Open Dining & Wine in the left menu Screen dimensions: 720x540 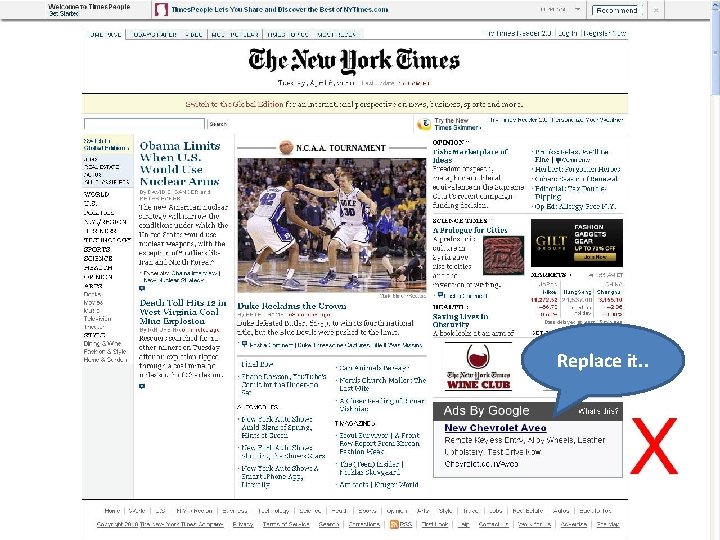pyautogui.click(x=102, y=343)
